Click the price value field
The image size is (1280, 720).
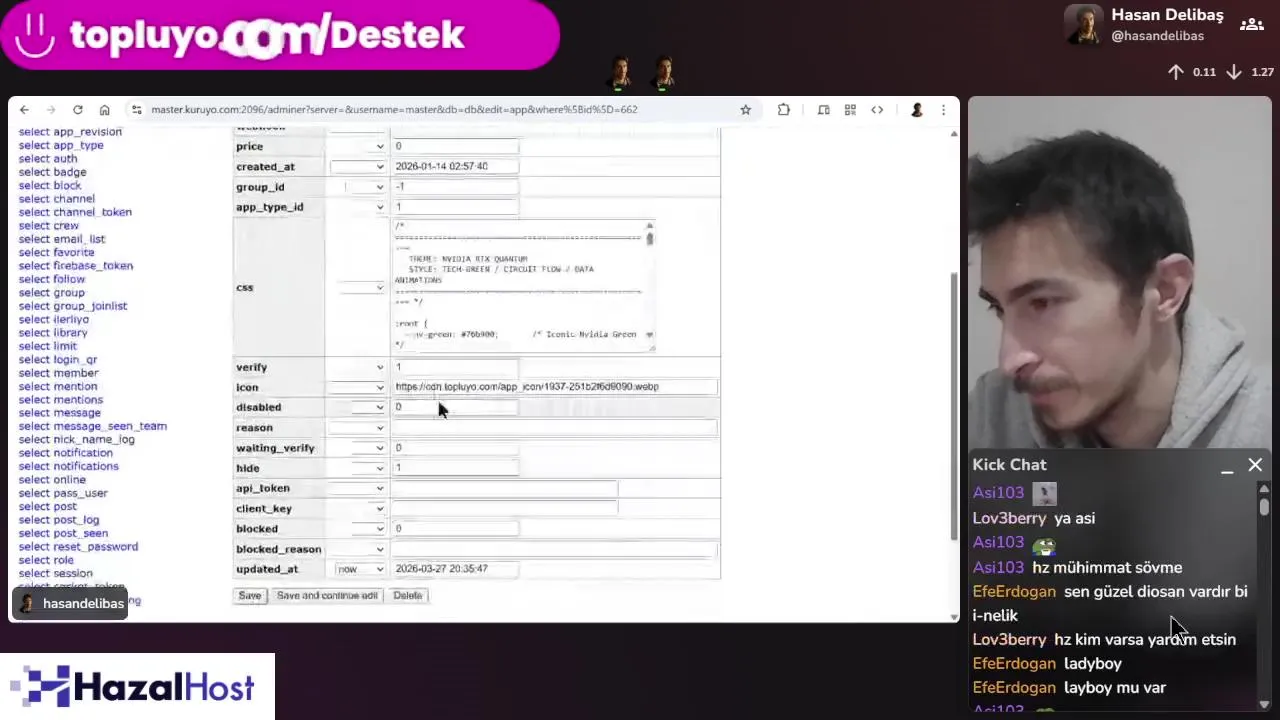(x=455, y=147)
